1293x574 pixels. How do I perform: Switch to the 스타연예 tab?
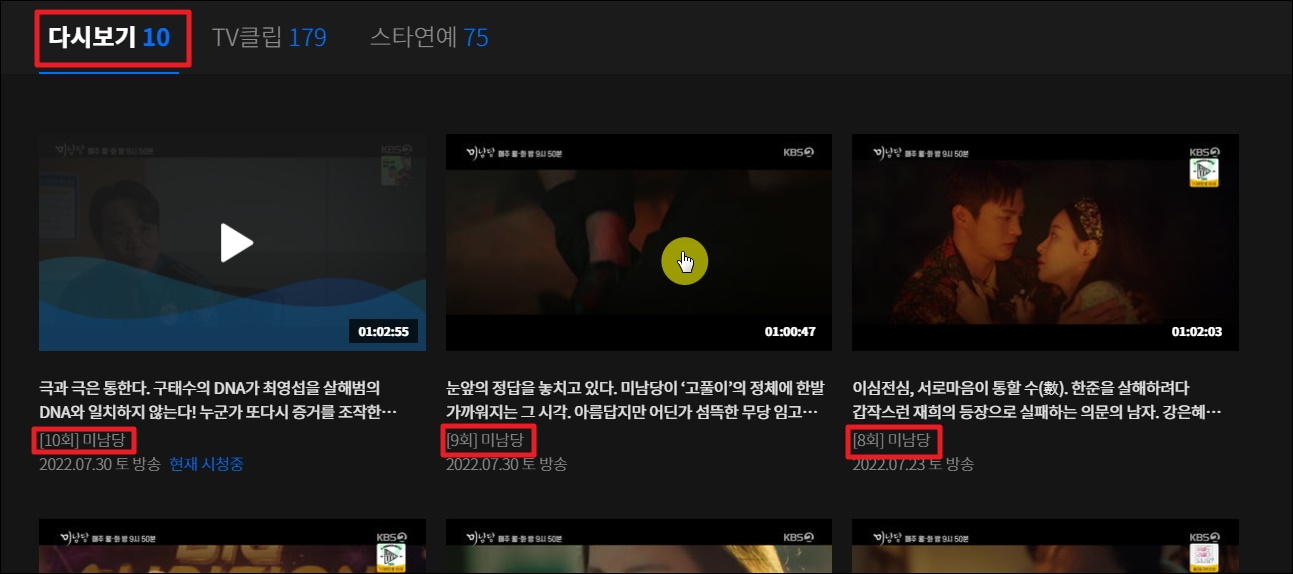click(x=429, y=38)
